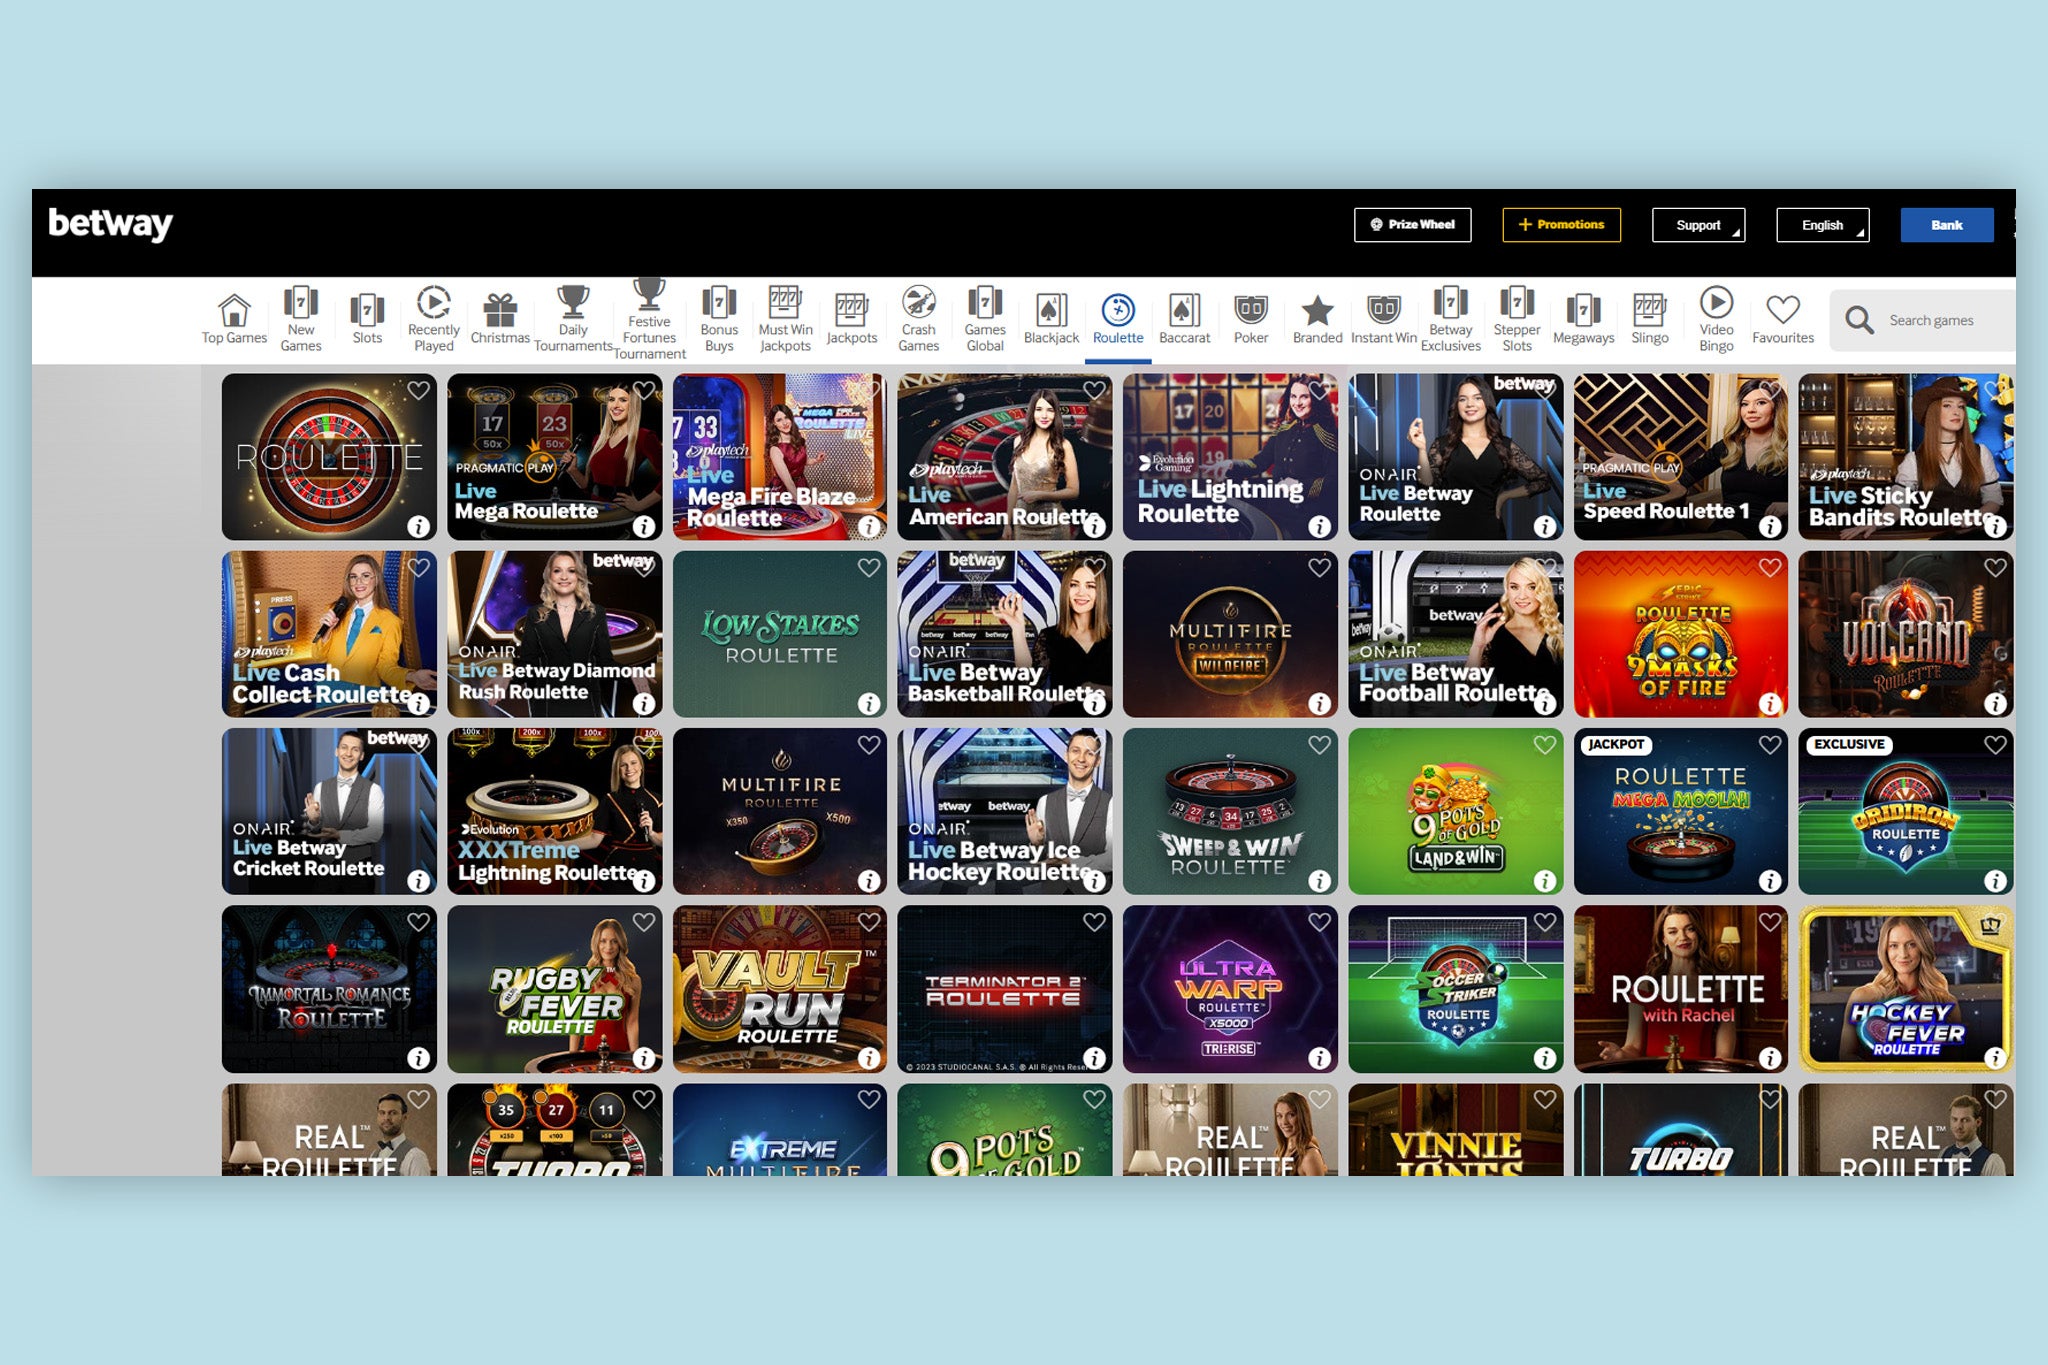Open the Crash Games category
2048x1365 pixels.
(x=918, y=320)
